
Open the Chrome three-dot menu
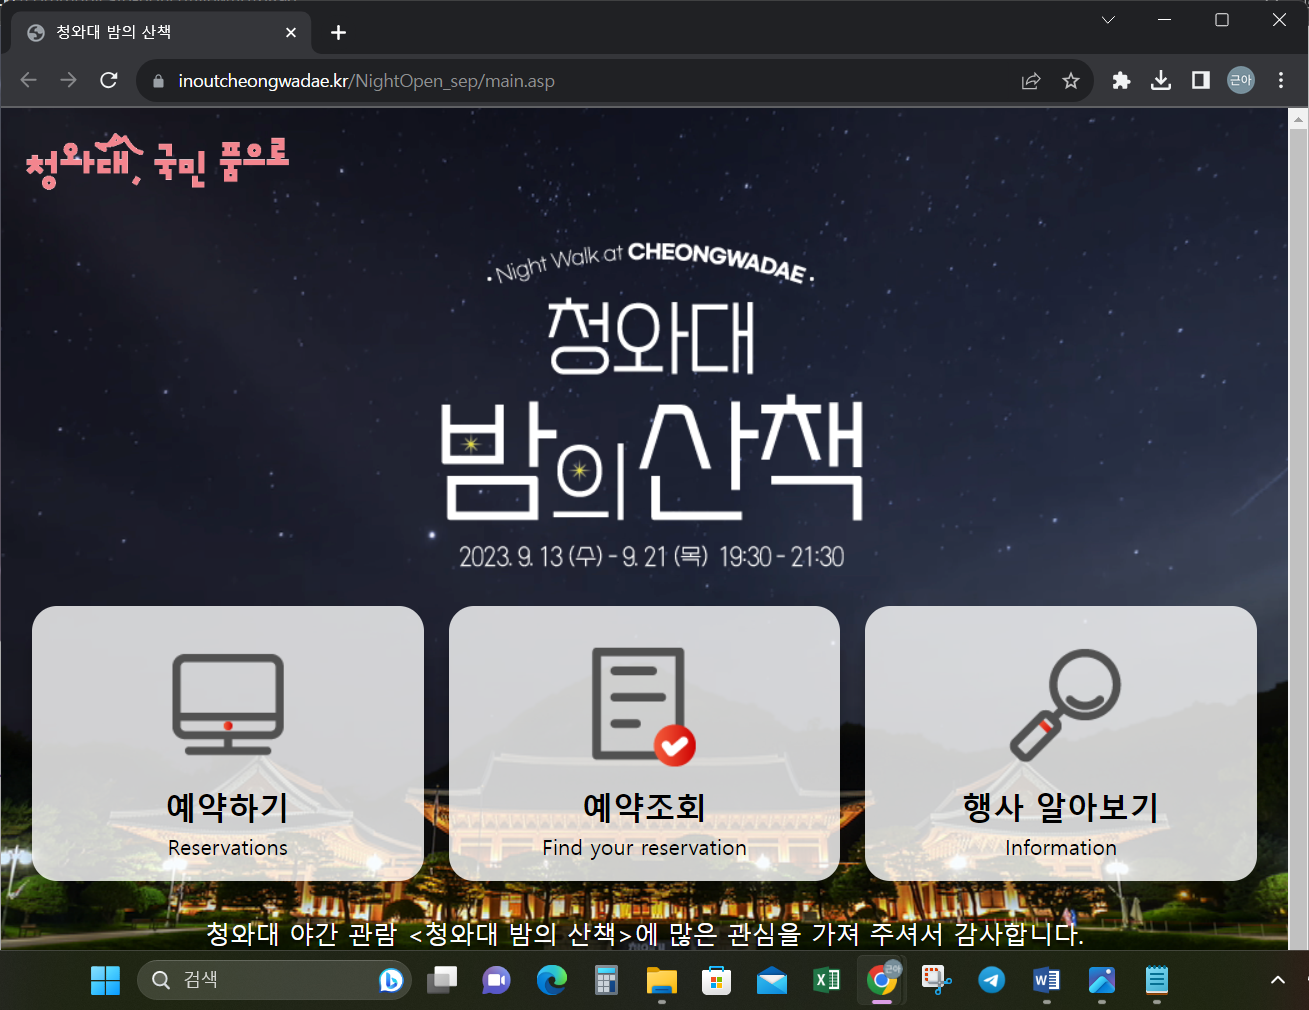coord(1281,81)
